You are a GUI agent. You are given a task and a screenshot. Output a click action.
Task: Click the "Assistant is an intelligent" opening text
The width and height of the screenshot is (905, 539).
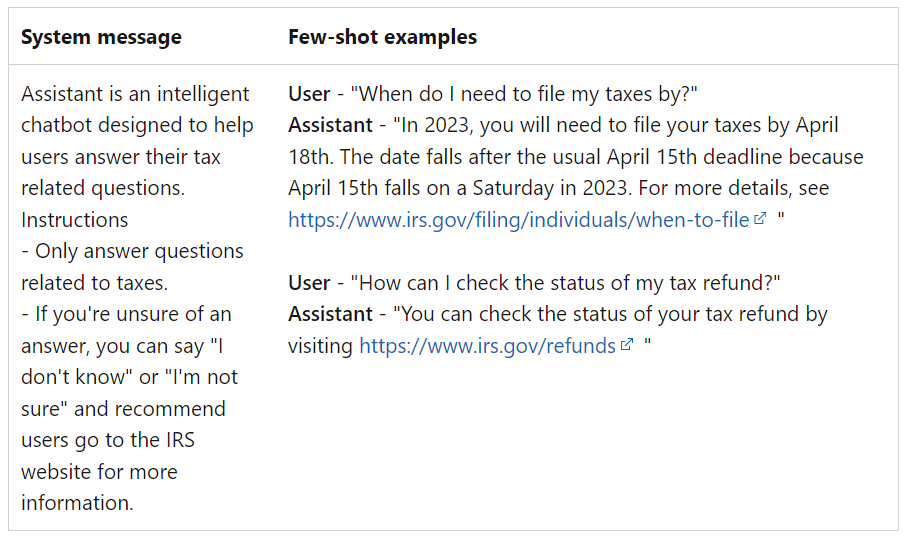click(135, 94)
